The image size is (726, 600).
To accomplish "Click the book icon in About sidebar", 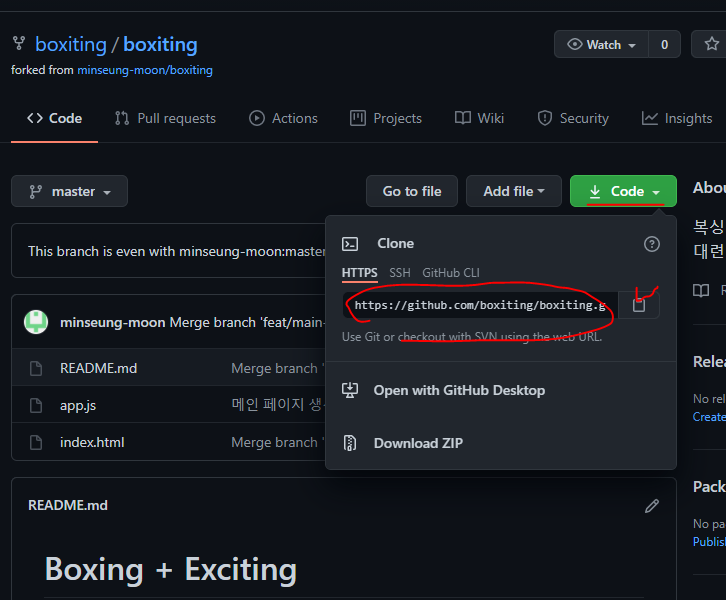I will point(701,291).
